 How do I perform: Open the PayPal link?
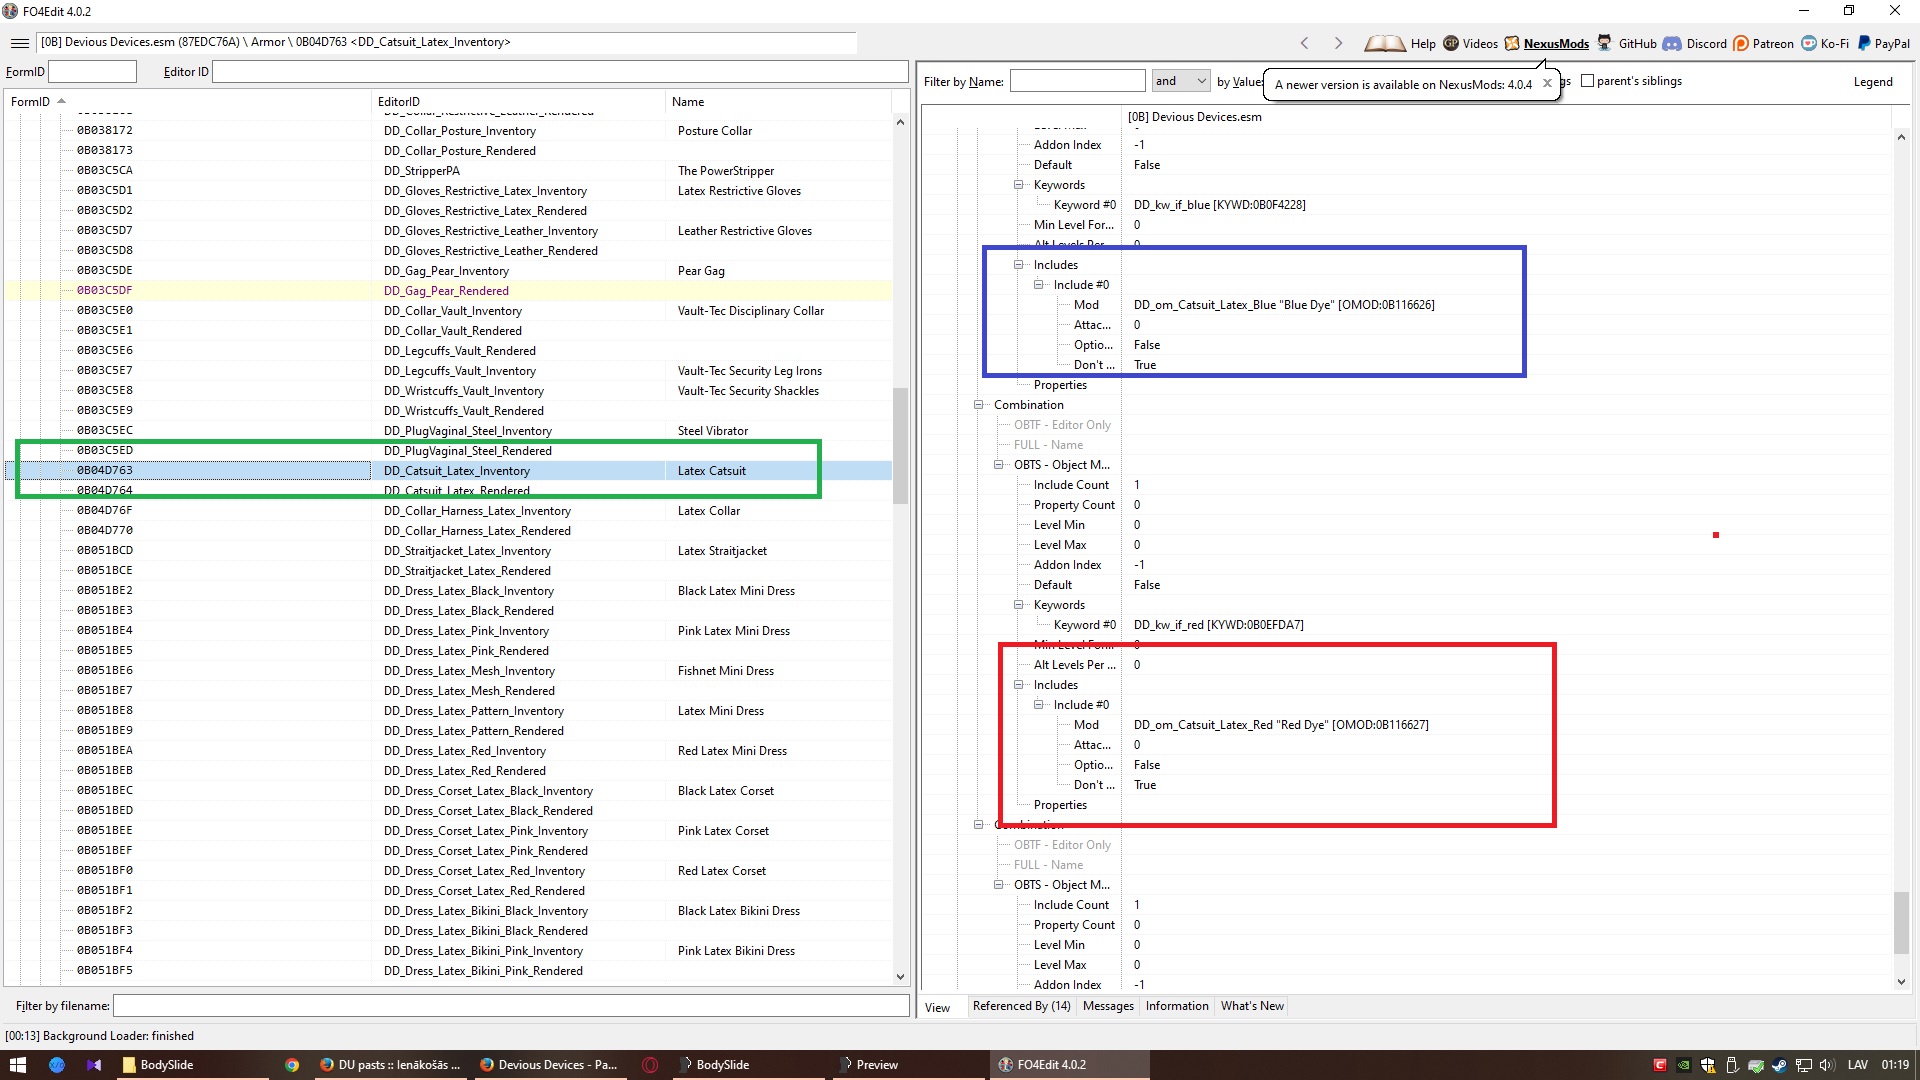[1883, 43]
